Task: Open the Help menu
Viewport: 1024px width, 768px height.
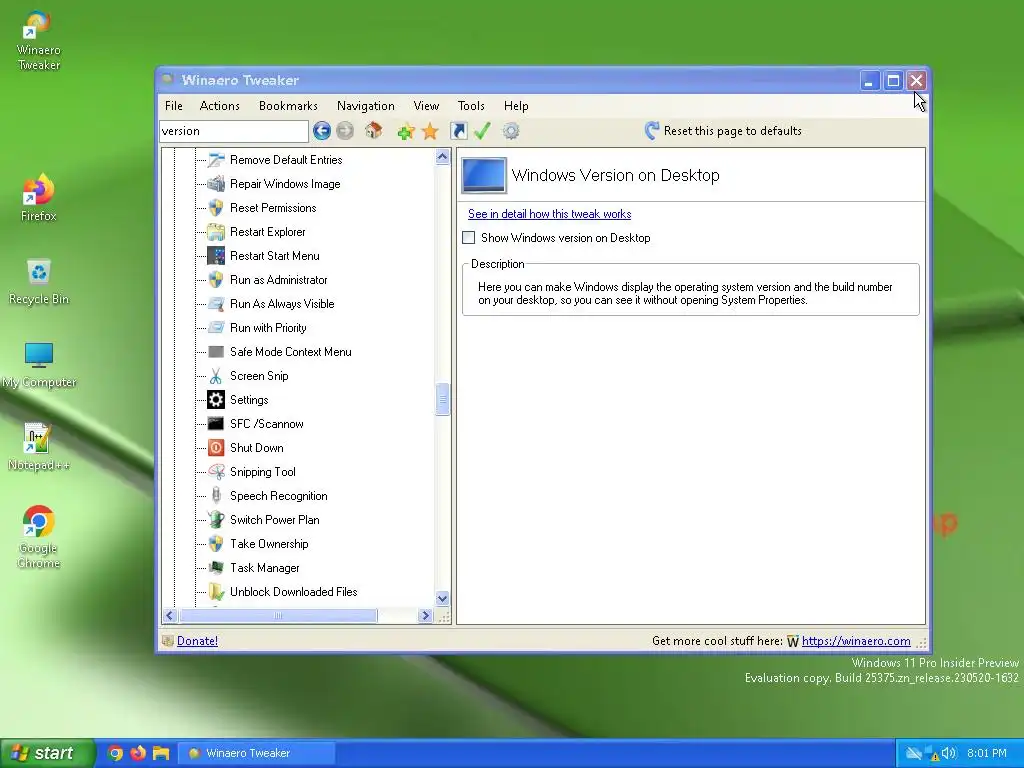Action: pyautogui.click(x=516, y=106)
